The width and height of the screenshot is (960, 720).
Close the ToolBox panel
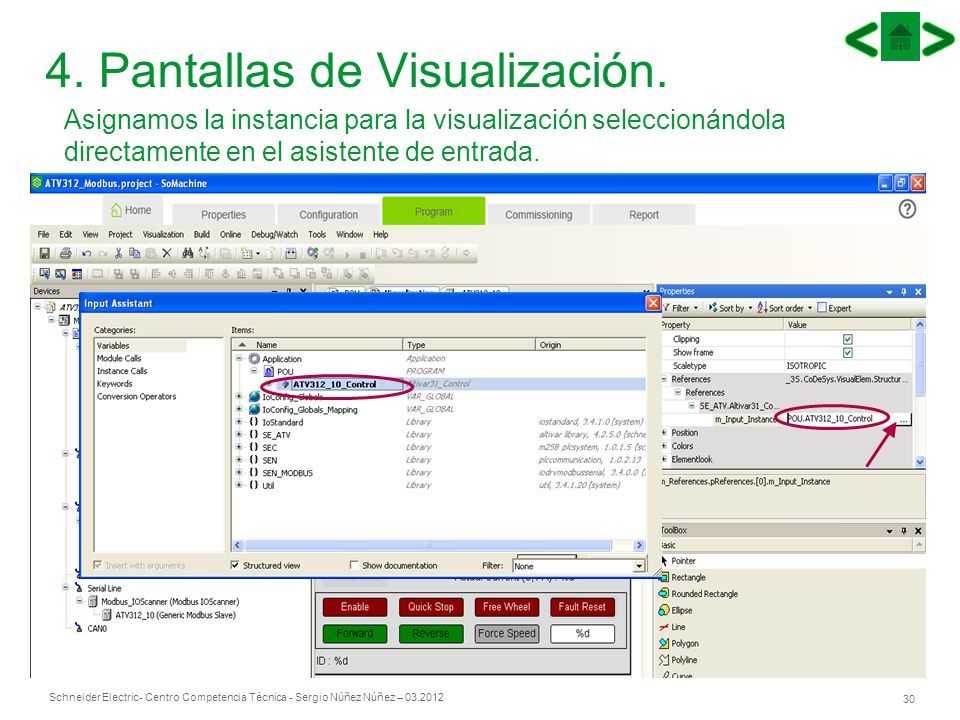[918, 531]
